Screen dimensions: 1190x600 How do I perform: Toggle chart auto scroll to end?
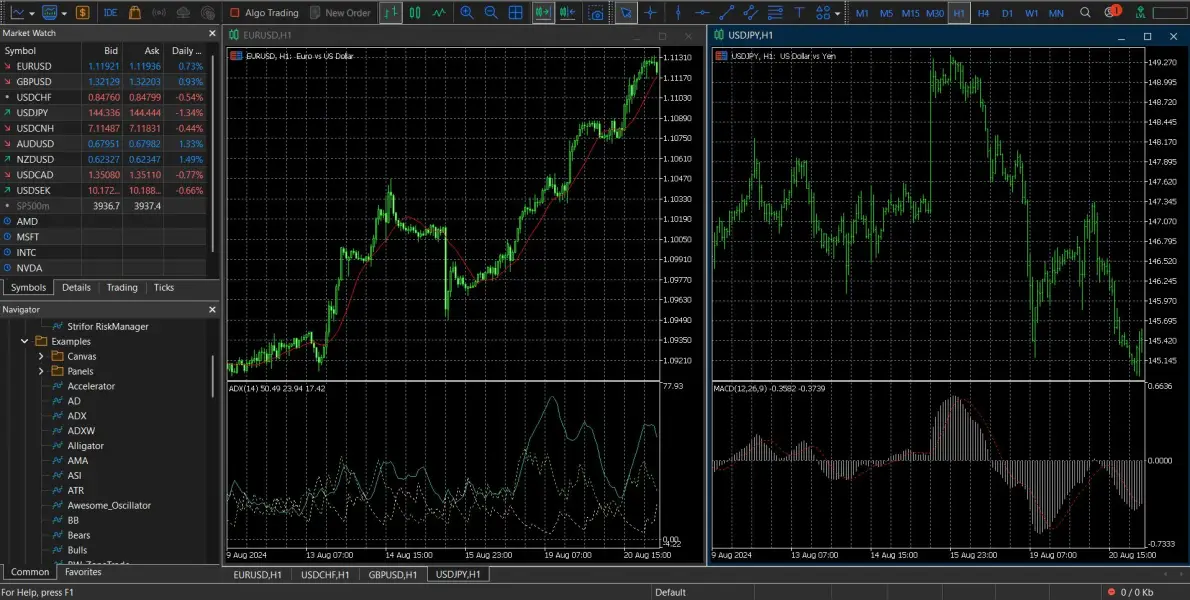pos(543,13)
